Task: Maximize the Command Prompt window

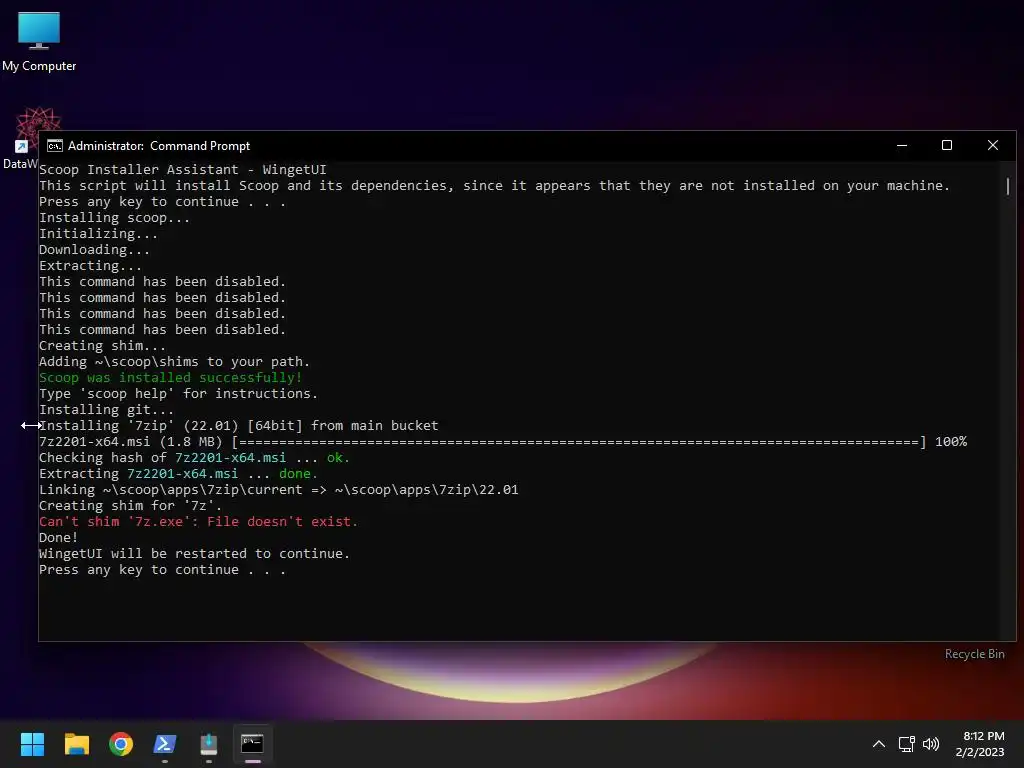Action: [x=947, y=146]
